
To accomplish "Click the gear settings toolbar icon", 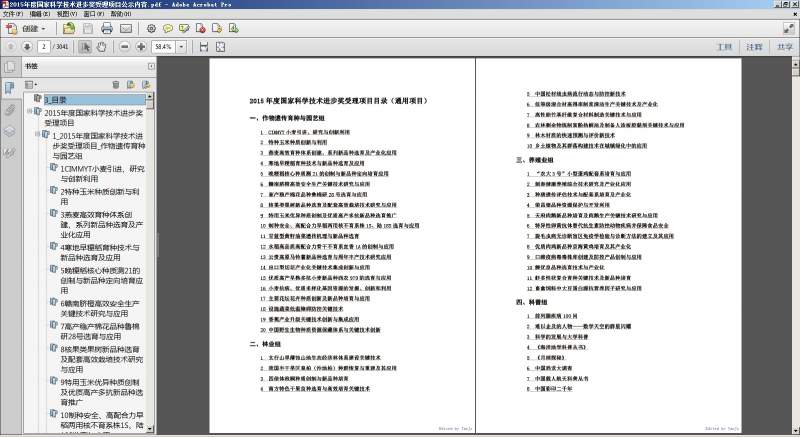I will (152, 29).
